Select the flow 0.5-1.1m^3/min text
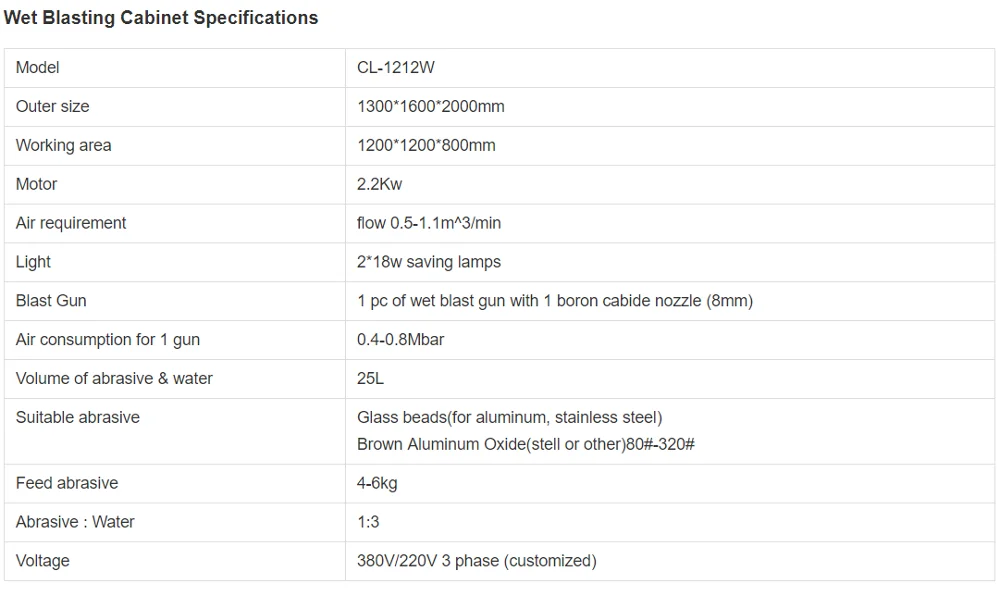This screenshot has height=596, width=1000. point(429,223)
